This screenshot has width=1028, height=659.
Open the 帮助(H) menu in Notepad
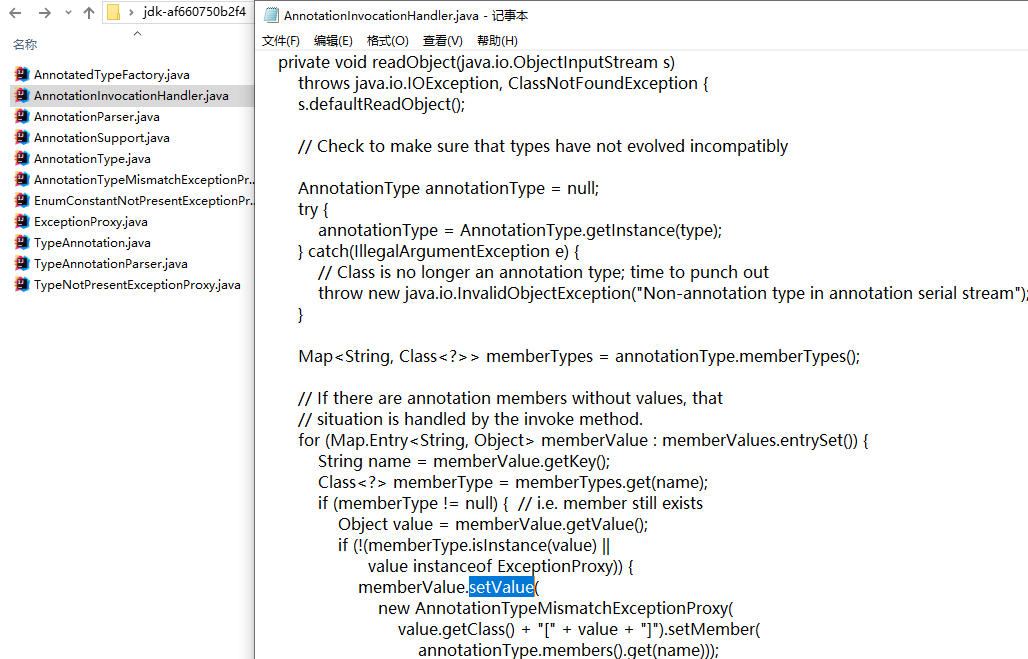click(497, 41)
